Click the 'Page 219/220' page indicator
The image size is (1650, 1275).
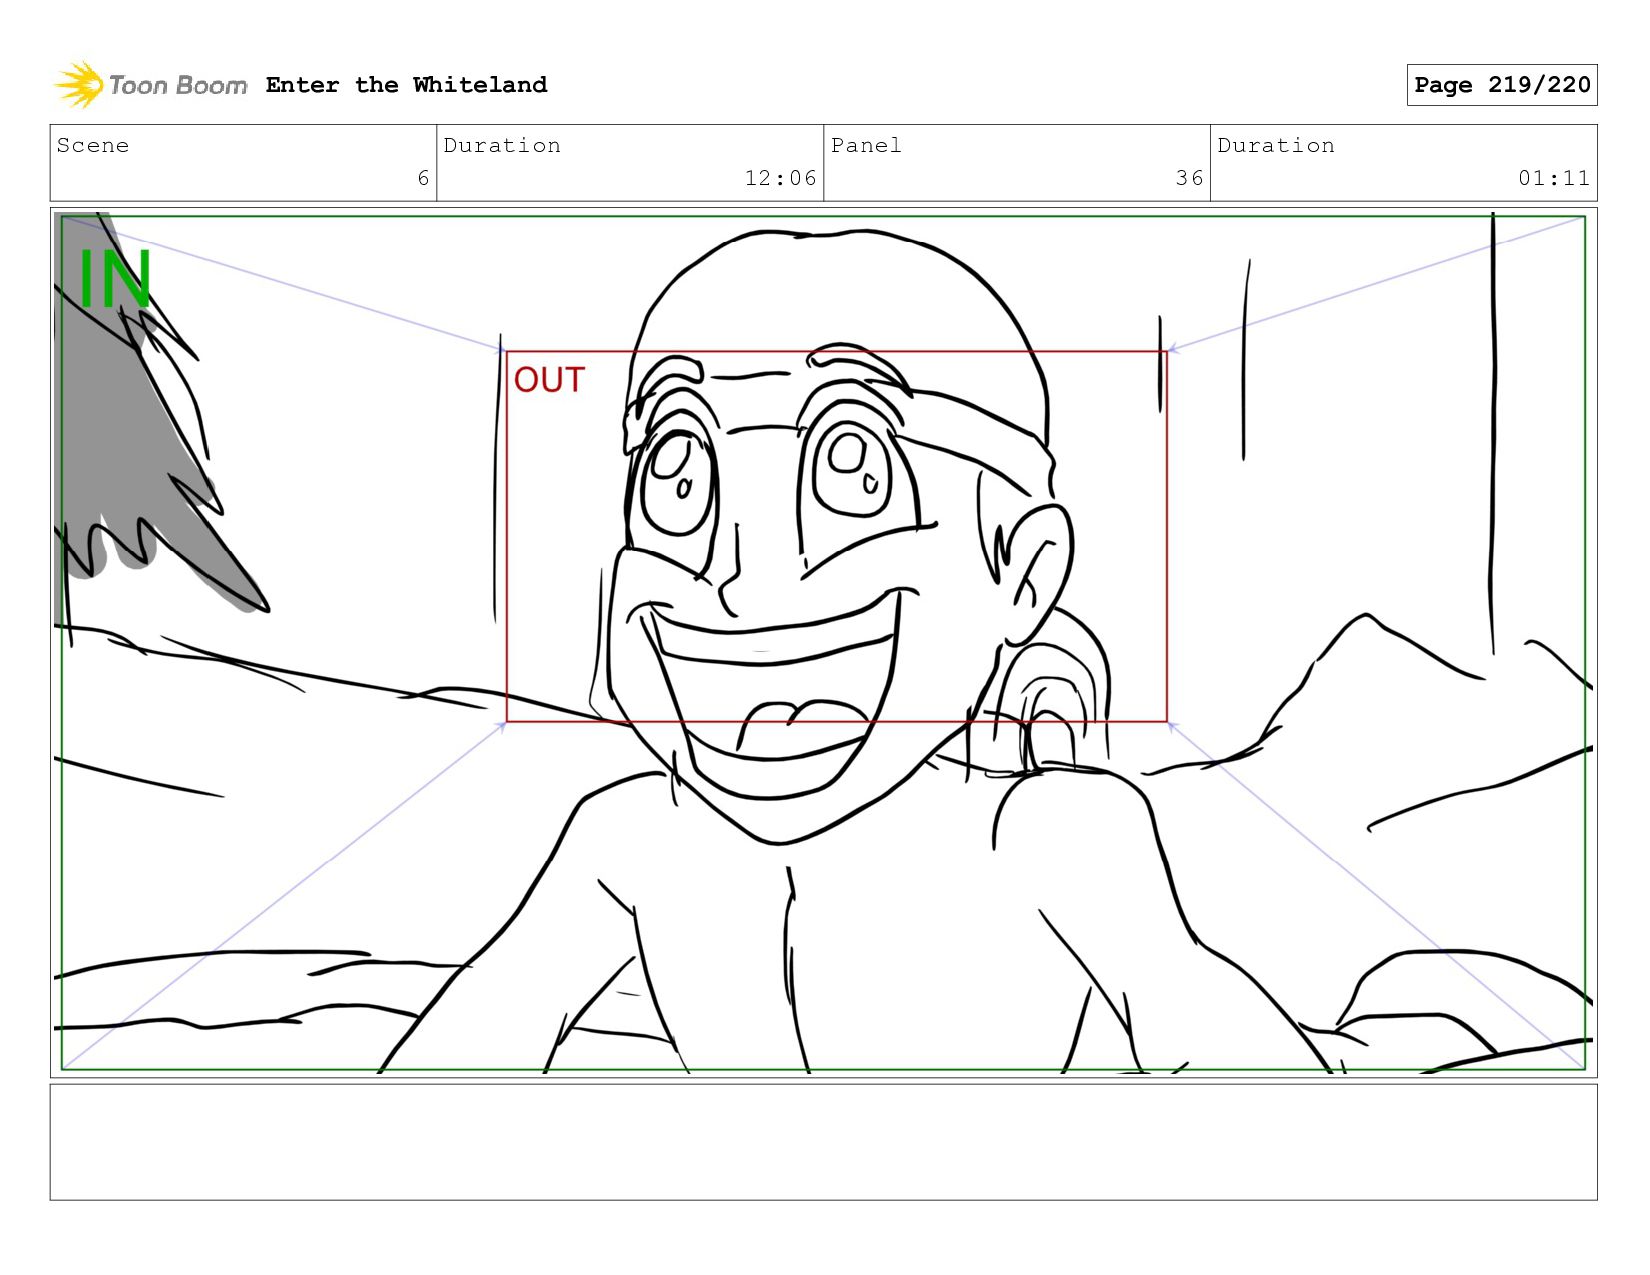[1502, 85]
